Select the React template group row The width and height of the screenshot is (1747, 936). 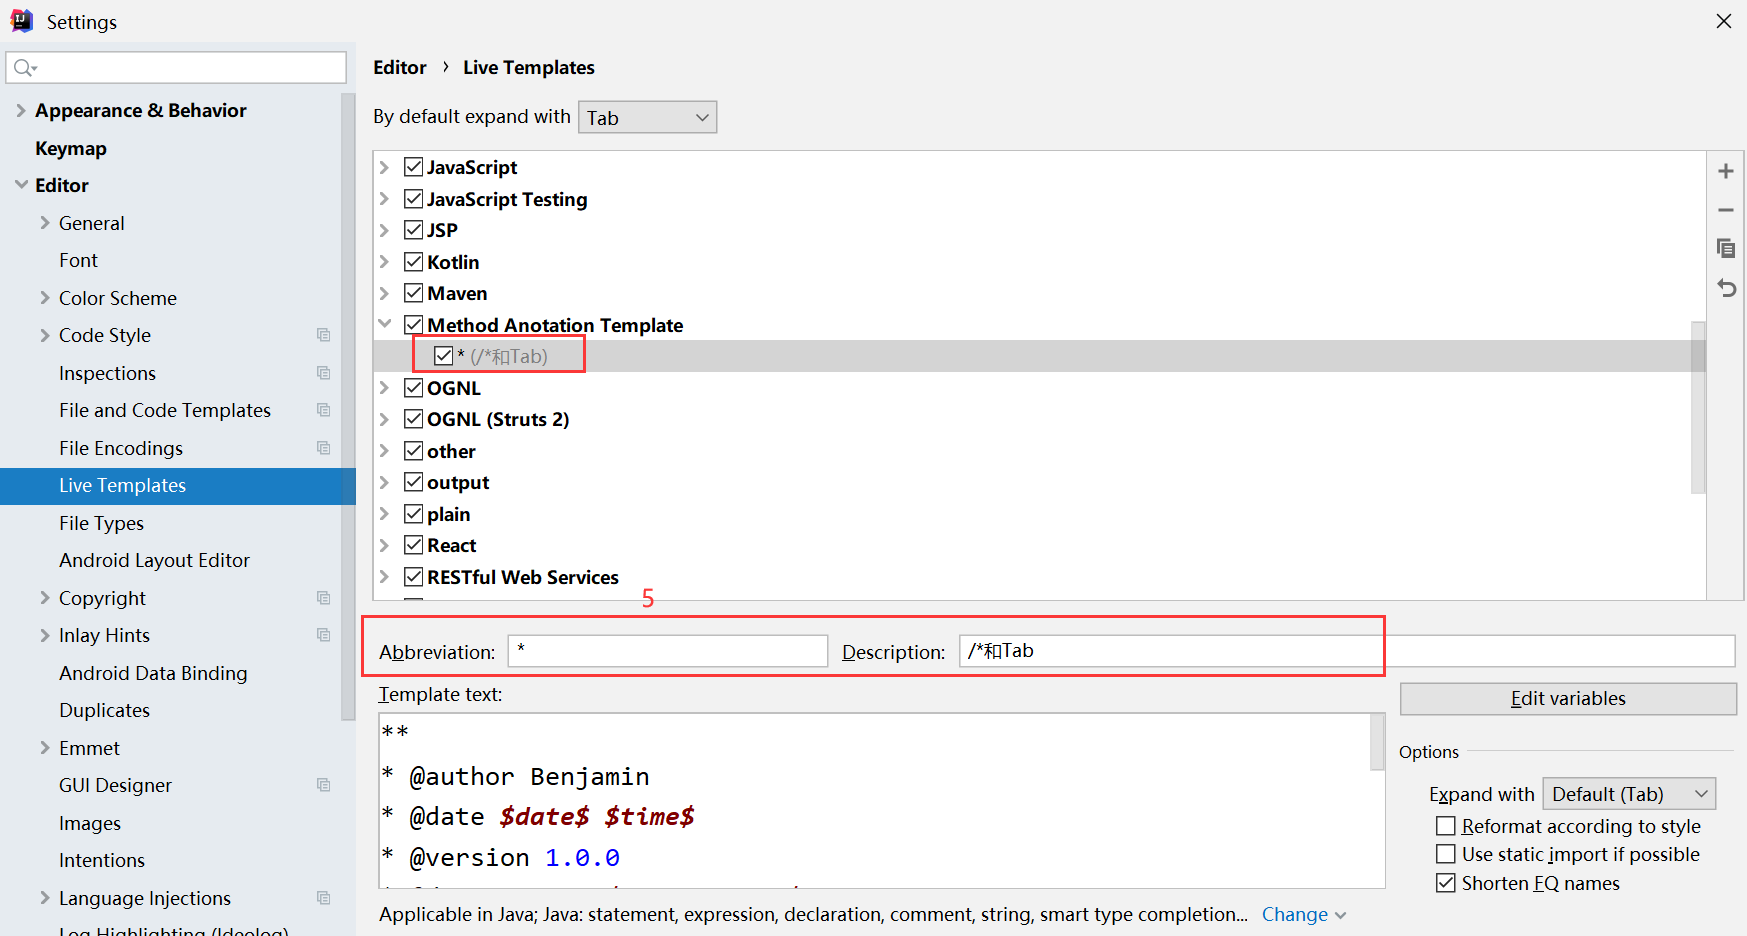[x=1039, y=545]
